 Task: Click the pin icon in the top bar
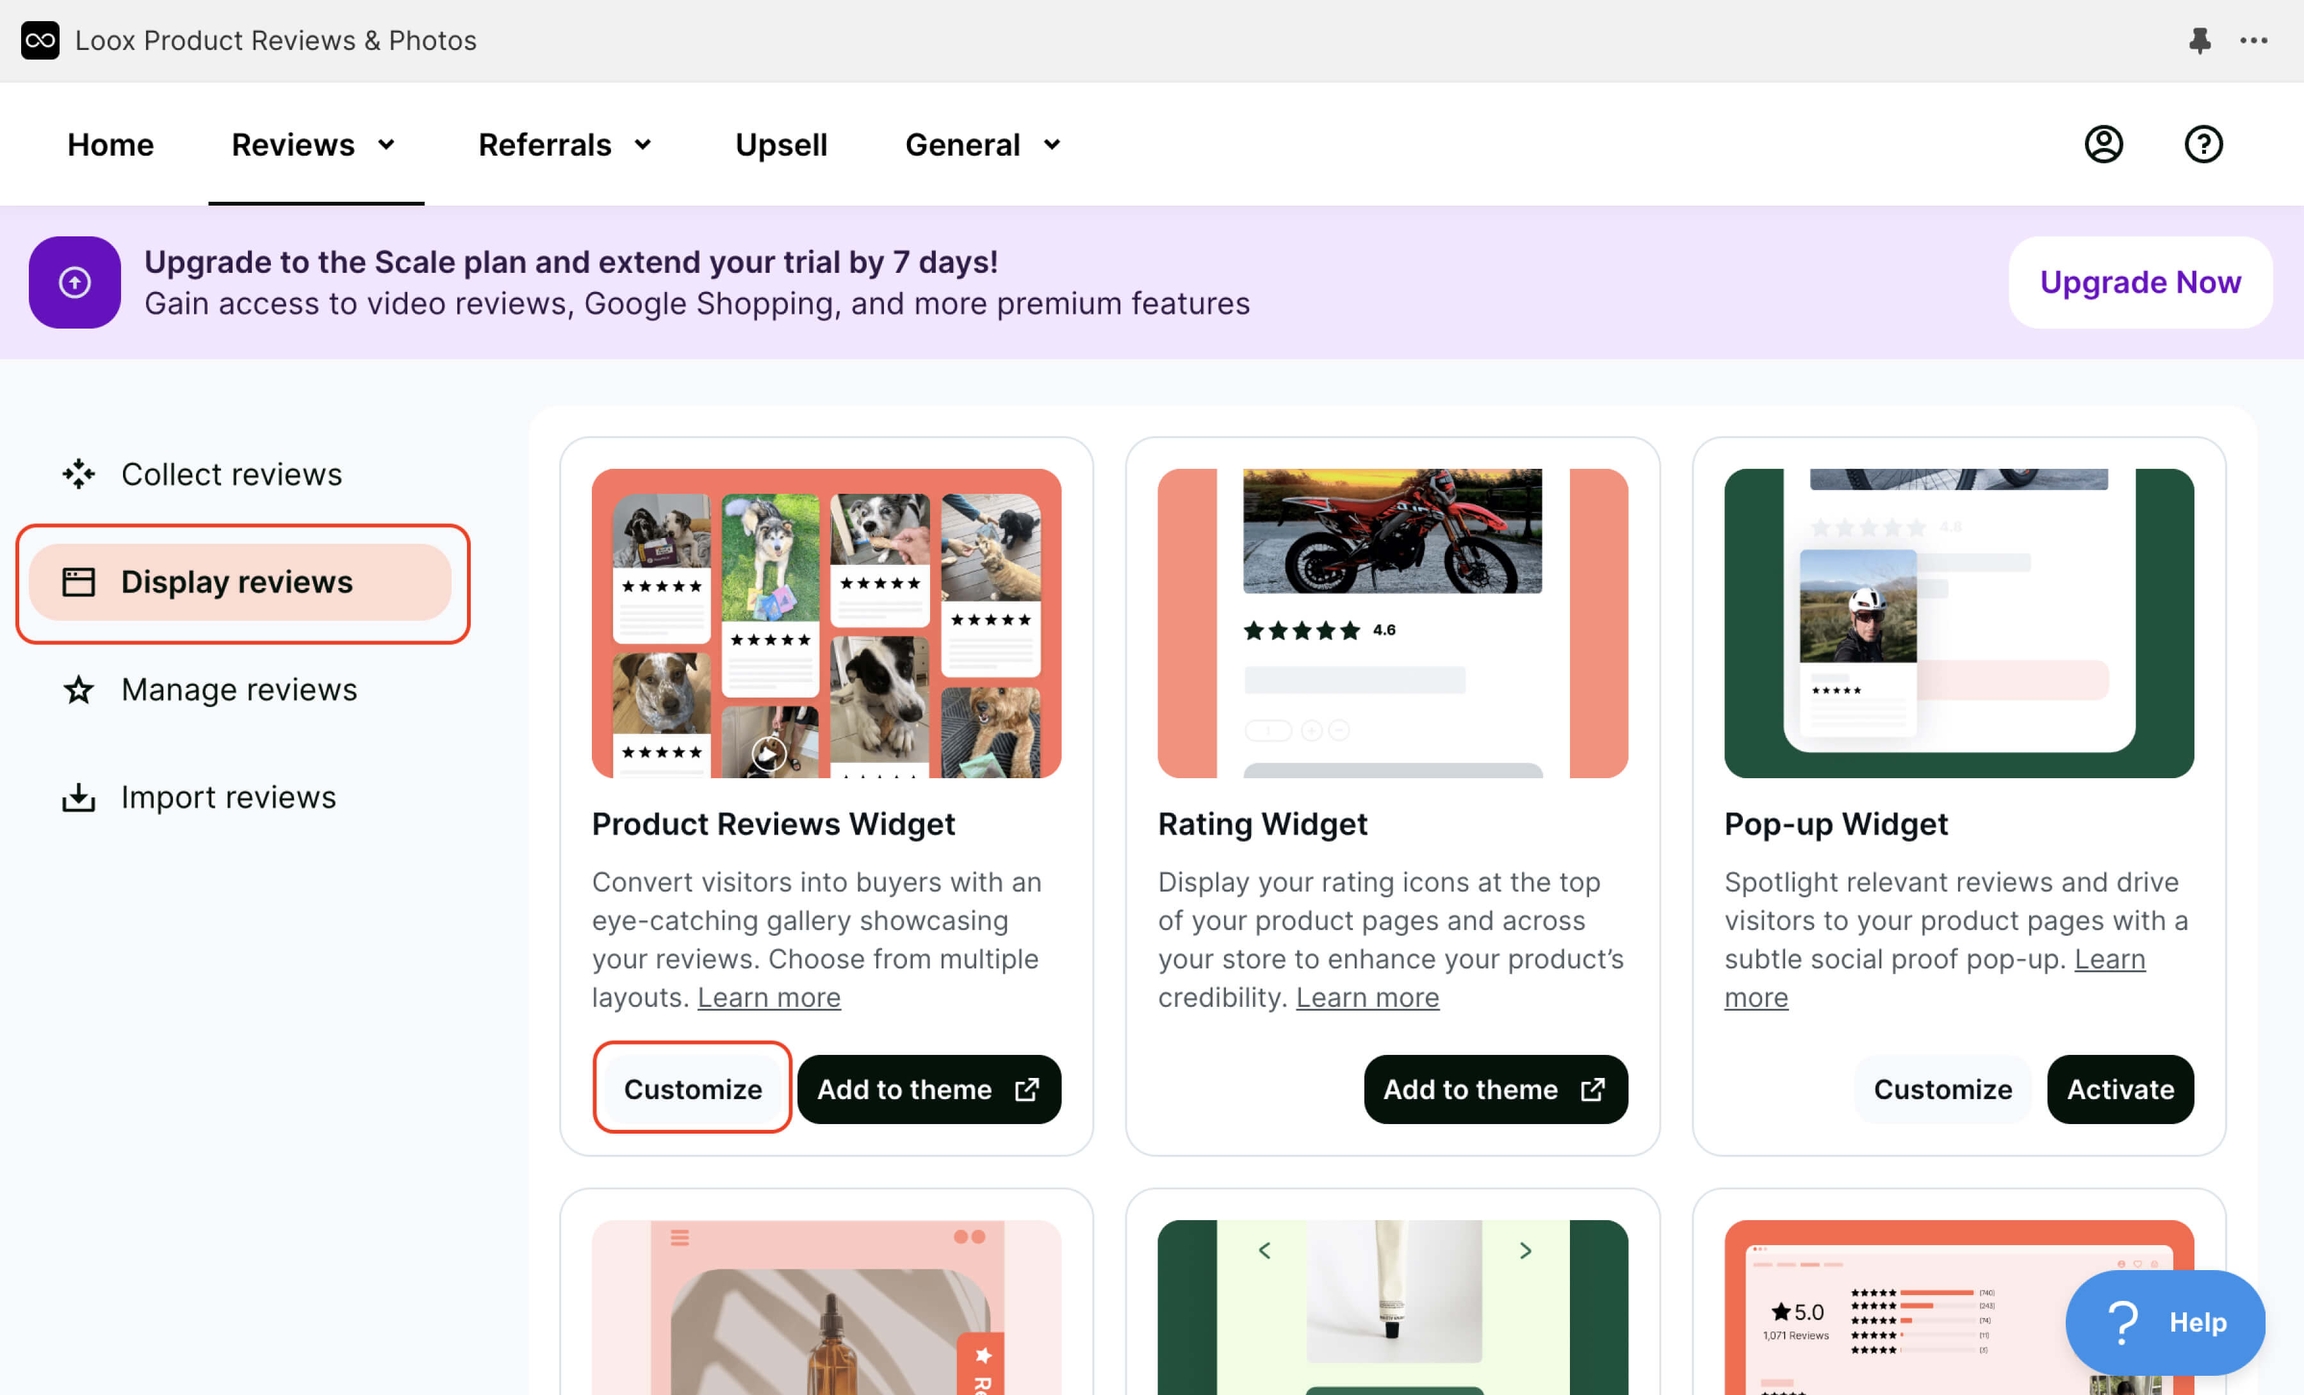[x=2200, y=40]
